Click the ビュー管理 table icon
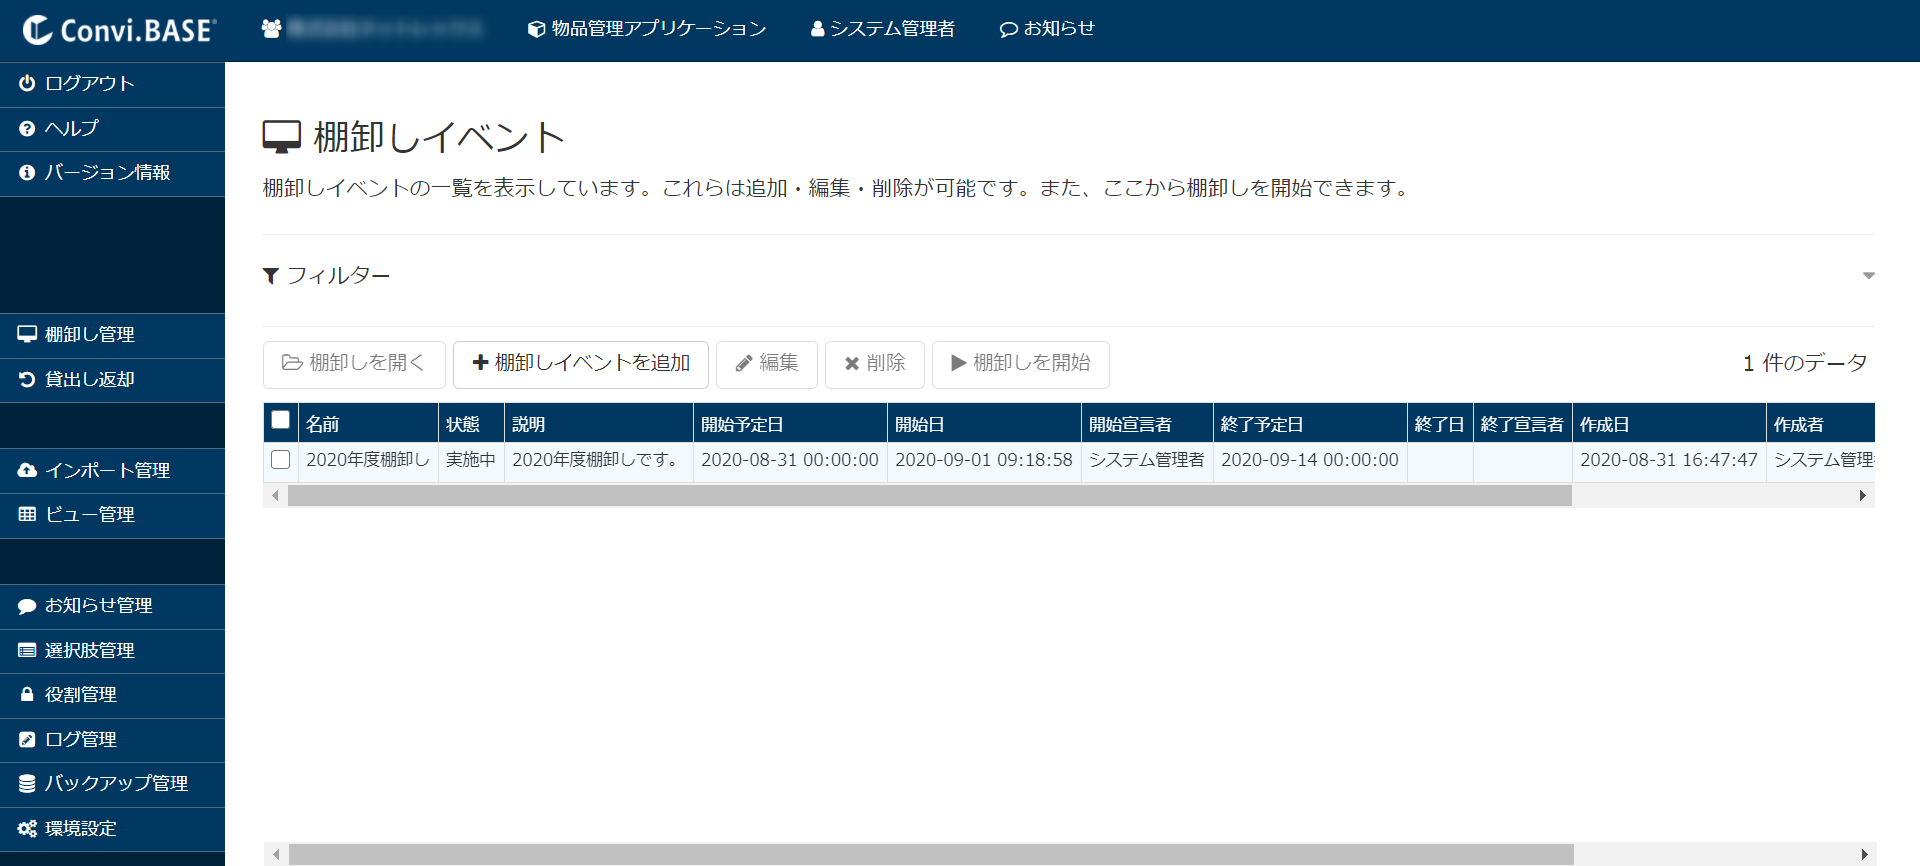This screenshot has width=1920, height=866. (x=27, y=514)
